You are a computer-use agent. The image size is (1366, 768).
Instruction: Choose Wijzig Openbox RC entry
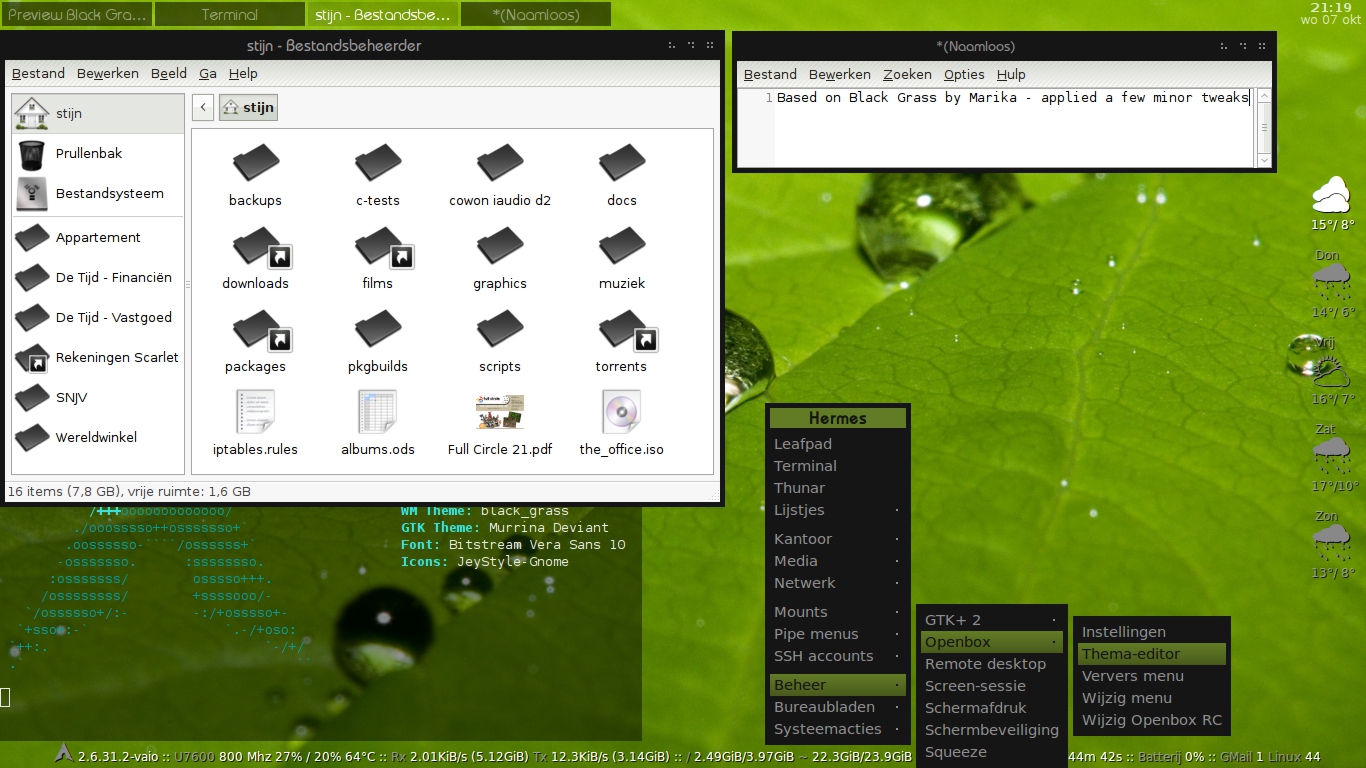[x=1152, y=720]
